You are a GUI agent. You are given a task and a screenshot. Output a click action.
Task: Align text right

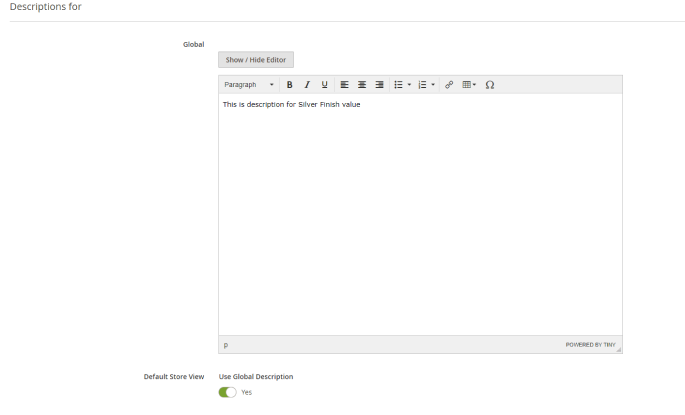tap(379, 85)
